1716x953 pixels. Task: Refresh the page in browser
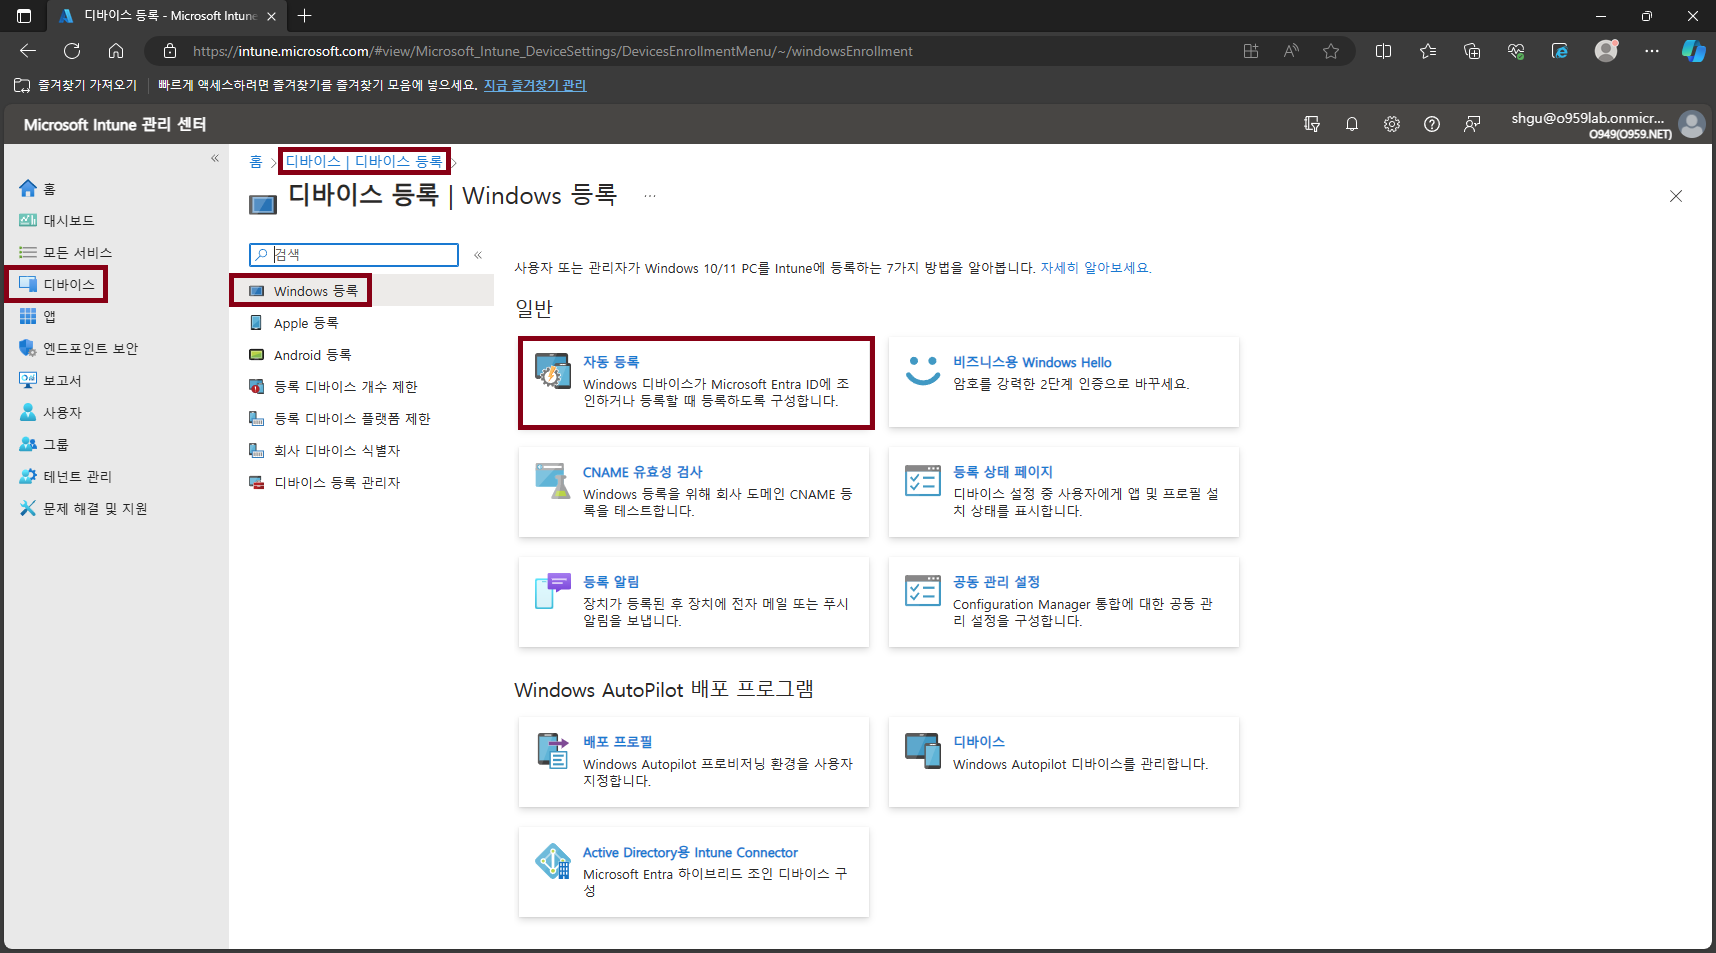[x=72, y=51]
